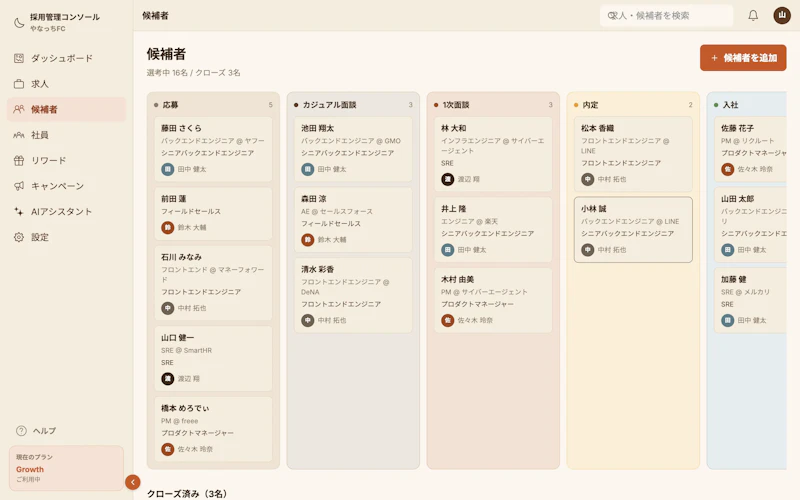Viewport: 800px width, 500px height.
Task: Open candidate card 橋本 めろでぃ
Action: click(x=213, y=429)
